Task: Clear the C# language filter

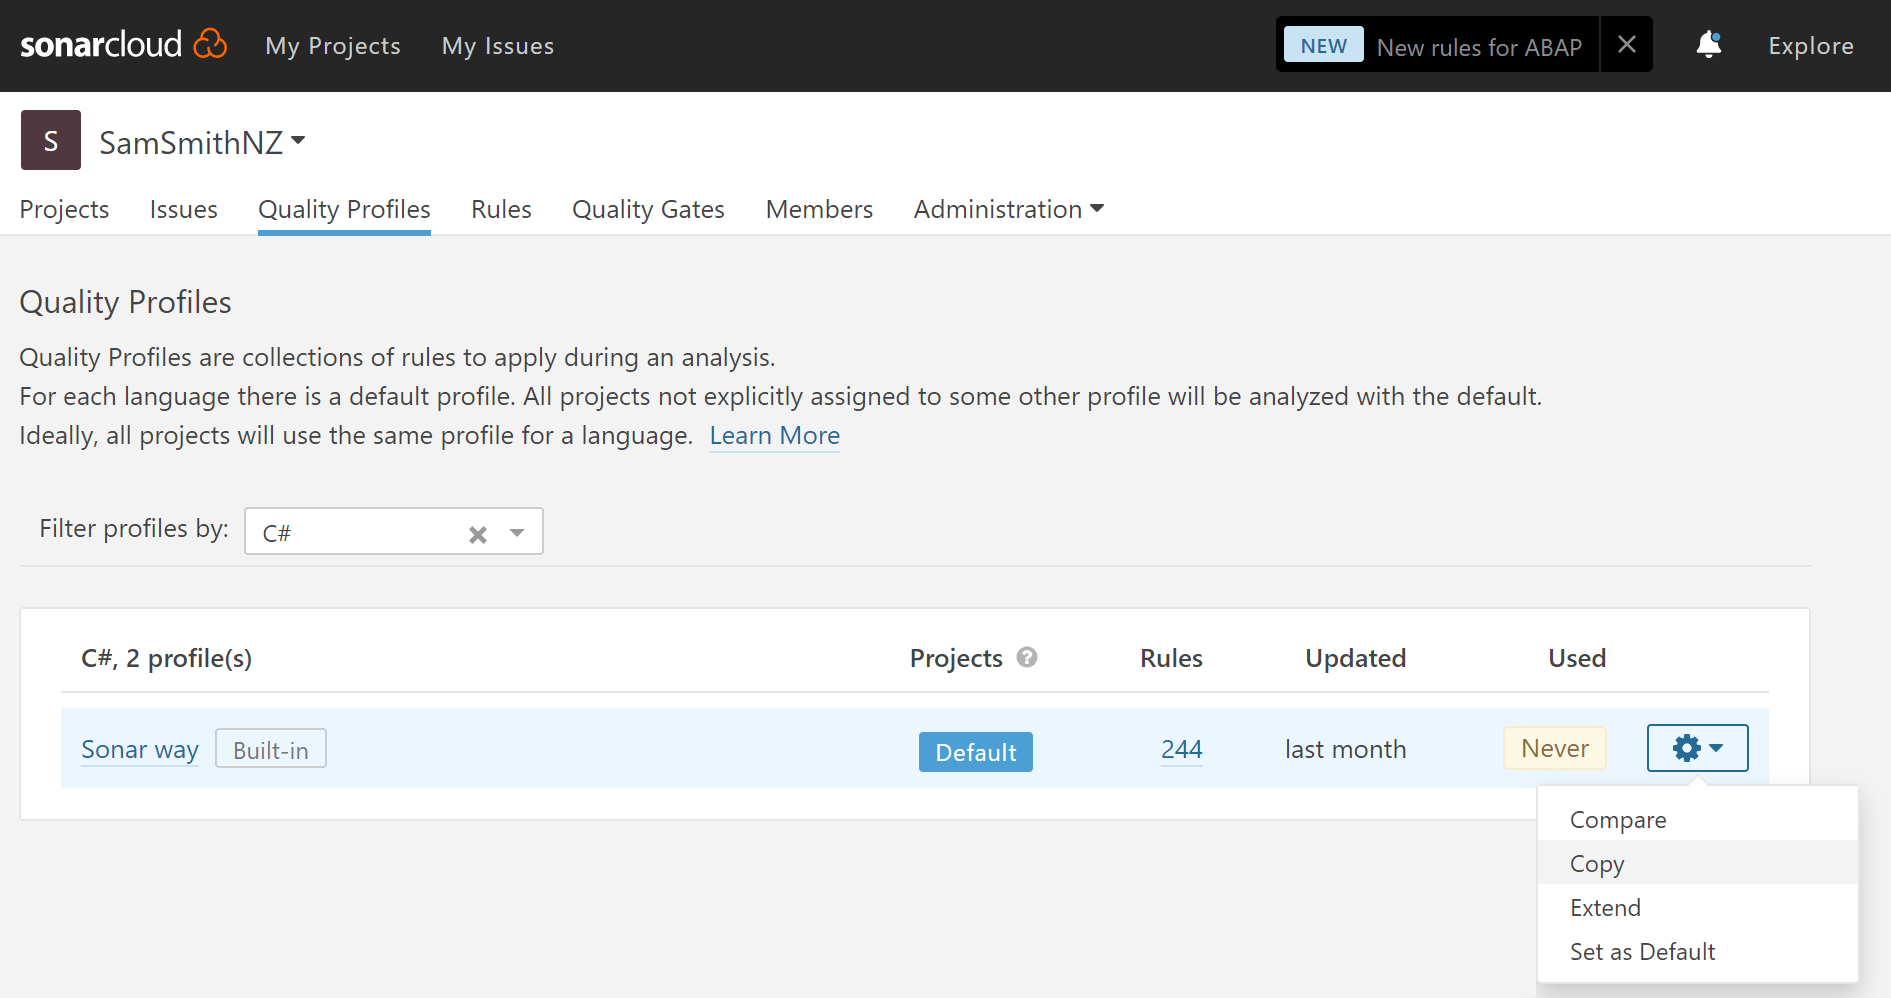Action: coord(478,534)
